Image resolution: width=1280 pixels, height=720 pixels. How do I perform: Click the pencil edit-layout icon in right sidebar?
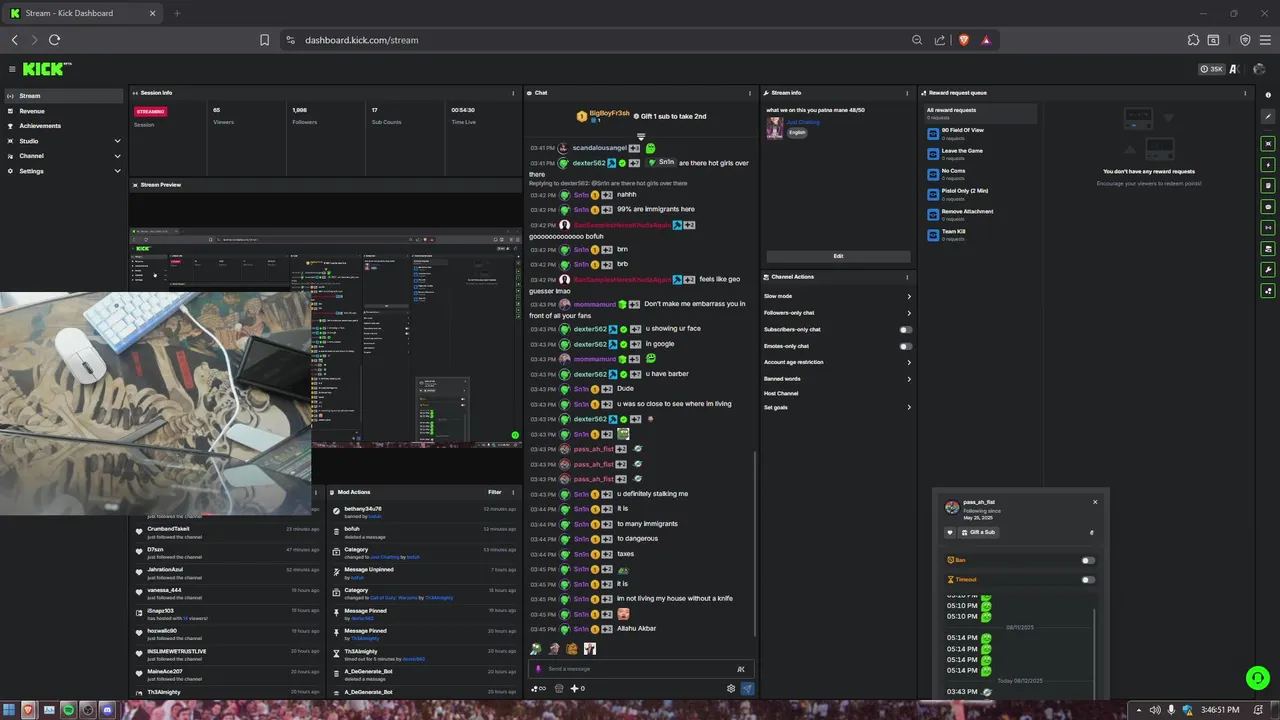1268,116
